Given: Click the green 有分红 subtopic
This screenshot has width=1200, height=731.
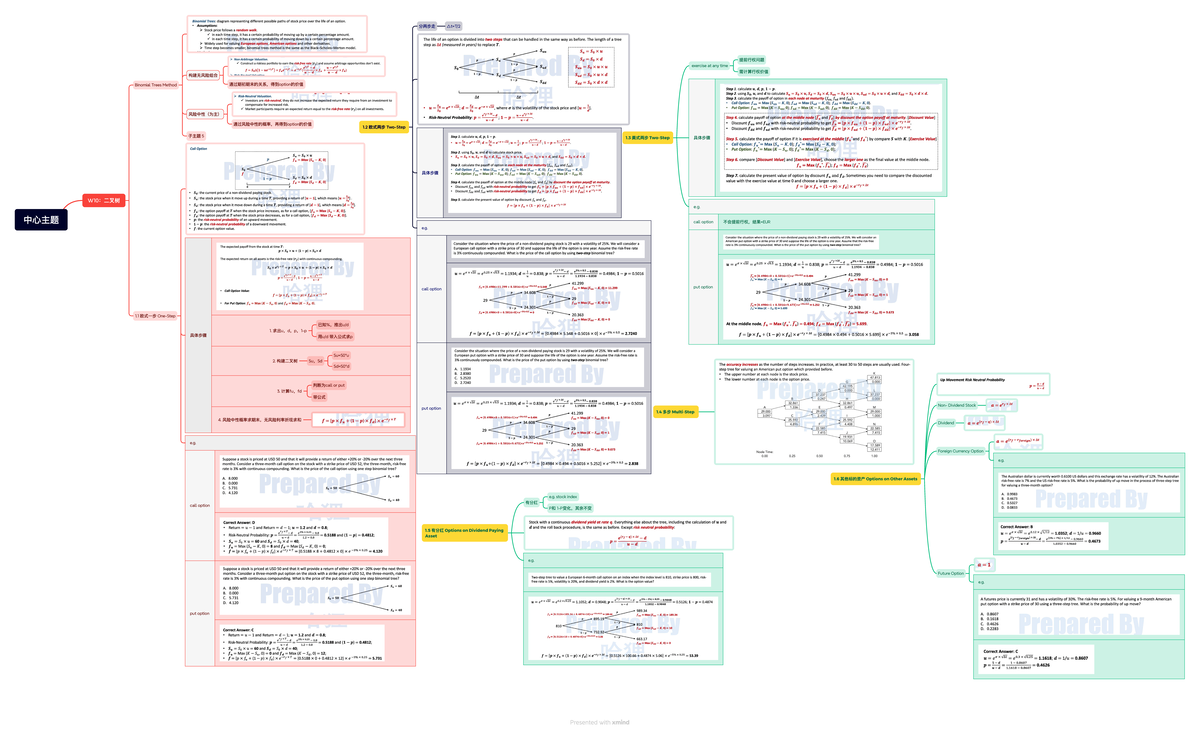Looking at the screenshot, I should coord(532,503).
